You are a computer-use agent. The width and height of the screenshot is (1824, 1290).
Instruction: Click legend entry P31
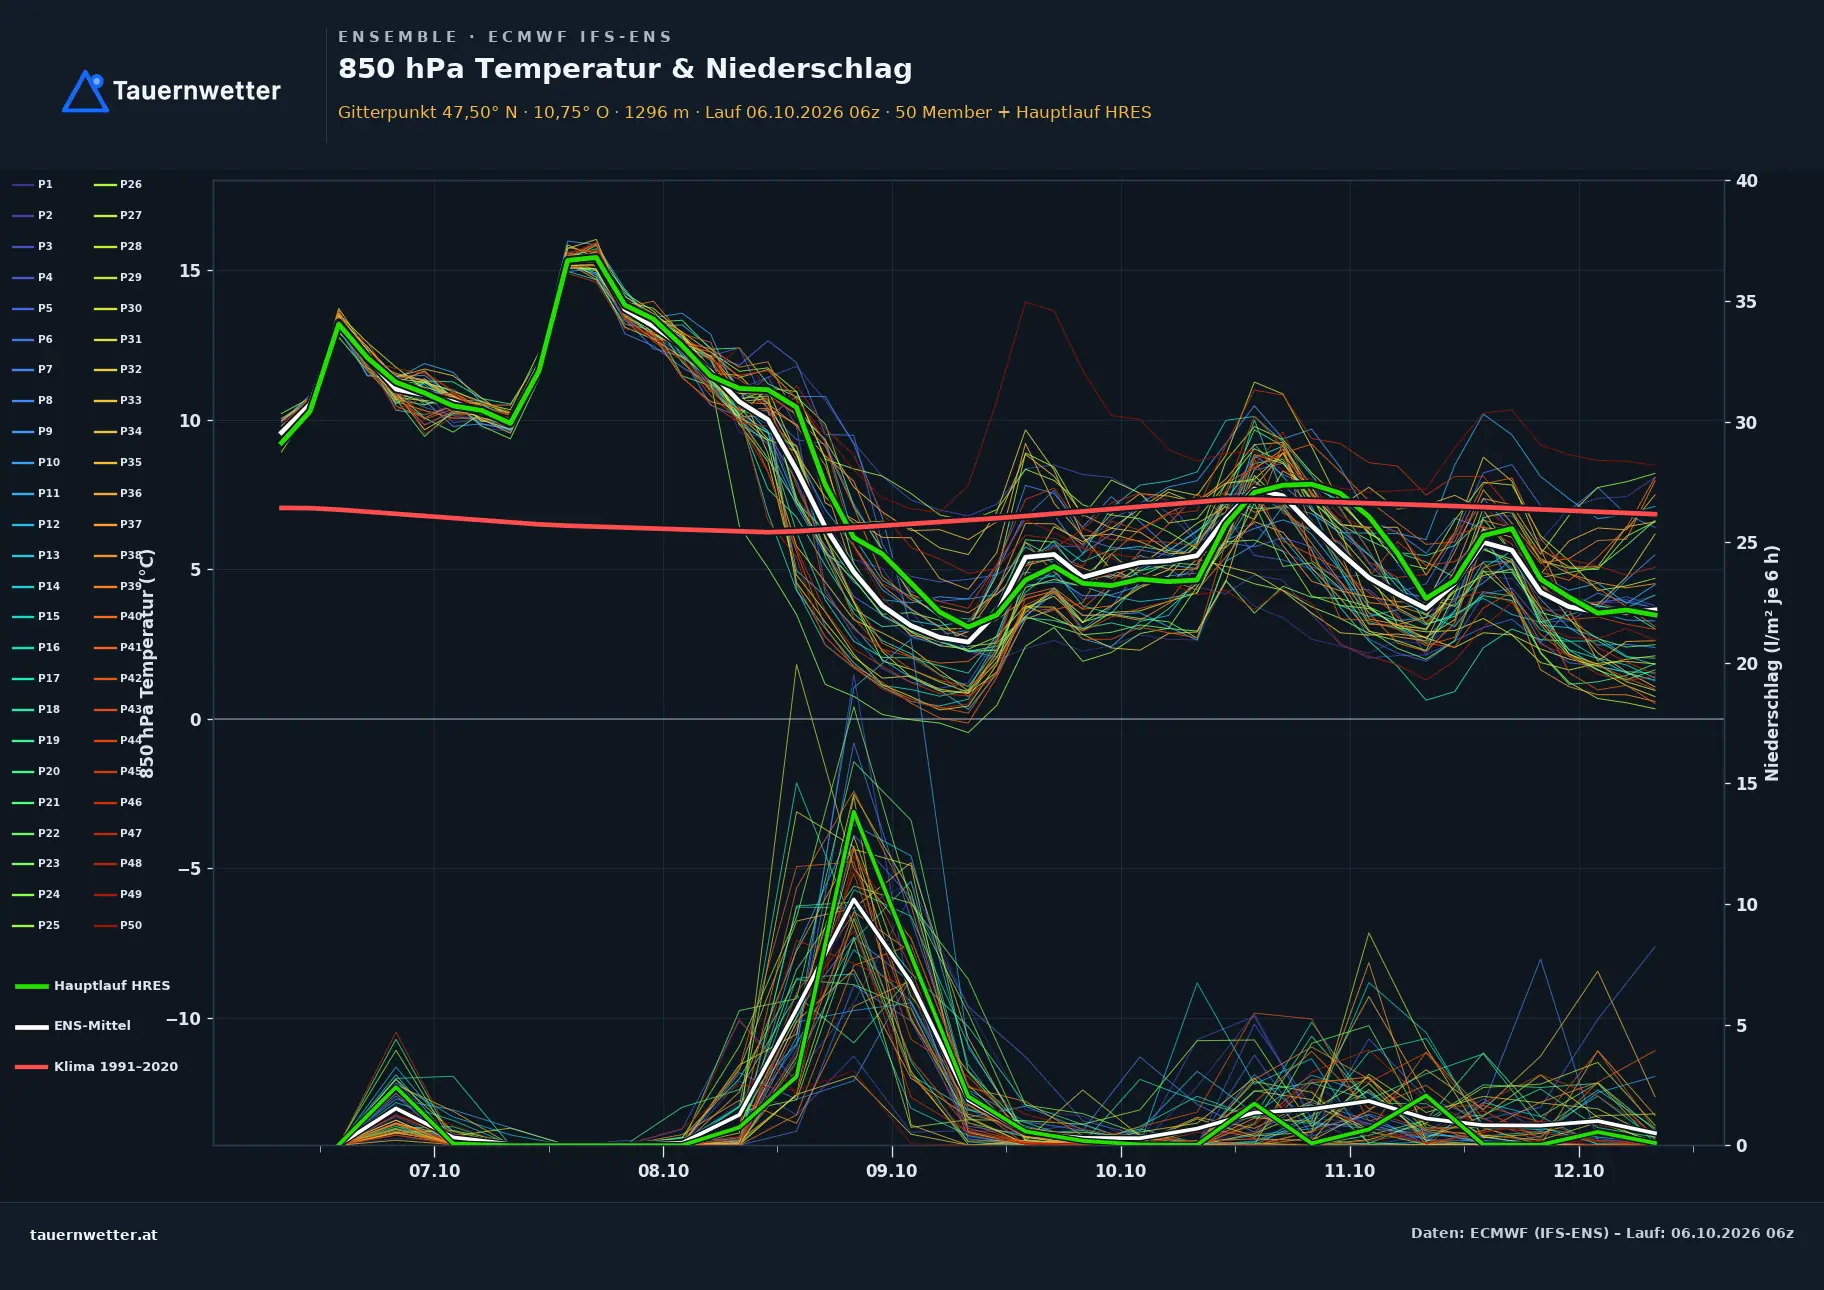[x=118, y=340]
